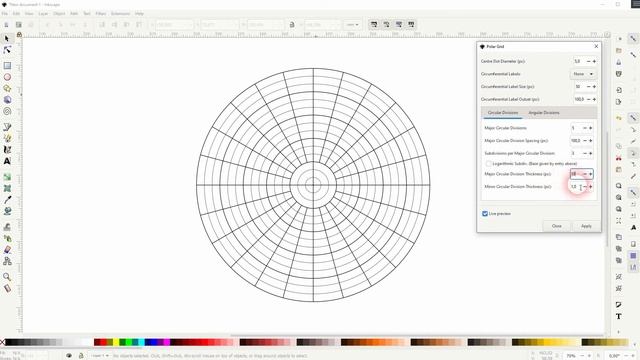Select the Gradient tool
This screenshot has width=640, height=360.
(7, 177)
